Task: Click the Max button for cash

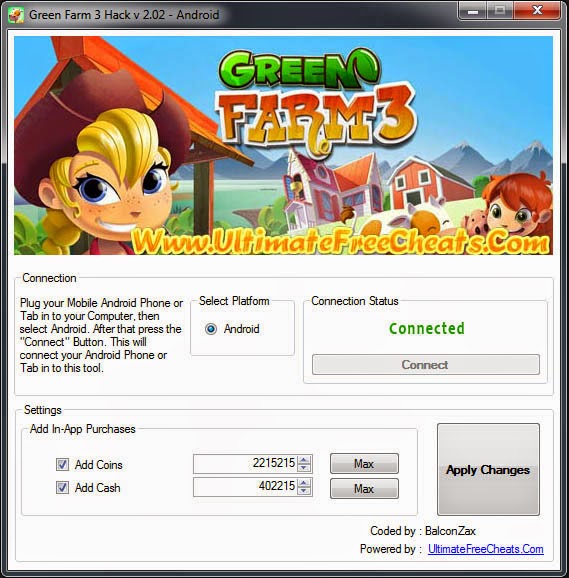Action: tap(364, 488)
